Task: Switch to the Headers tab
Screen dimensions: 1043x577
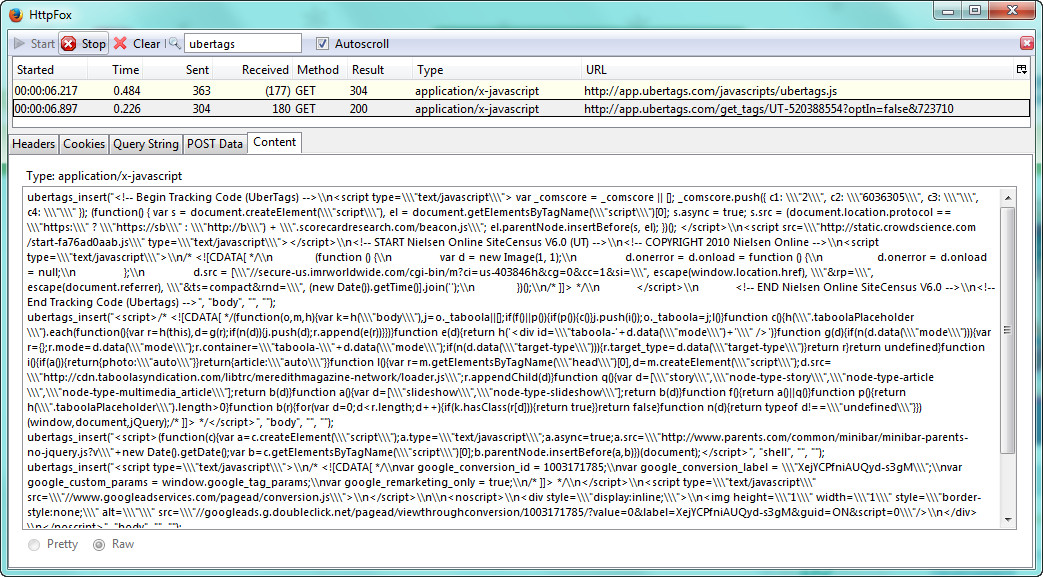Action: coord(33,144)
